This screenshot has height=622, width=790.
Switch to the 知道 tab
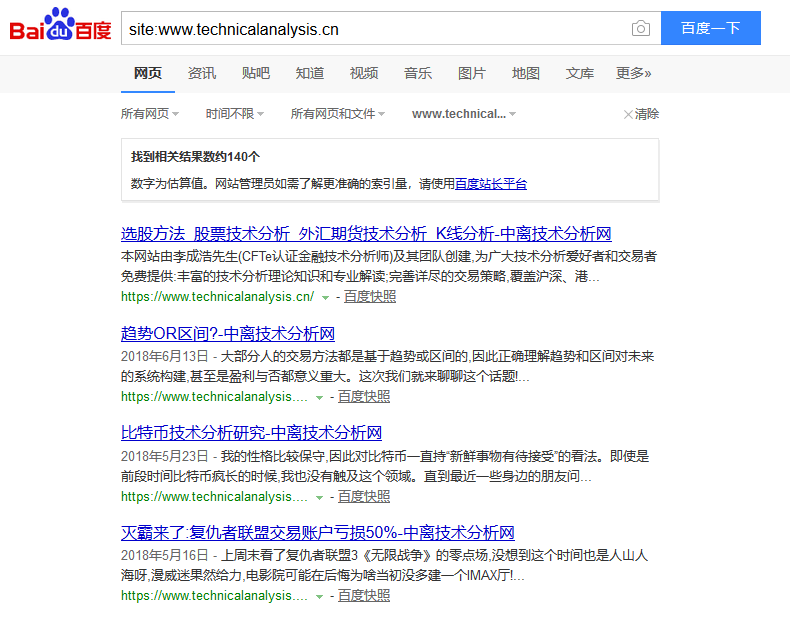(x=310, y=74)
